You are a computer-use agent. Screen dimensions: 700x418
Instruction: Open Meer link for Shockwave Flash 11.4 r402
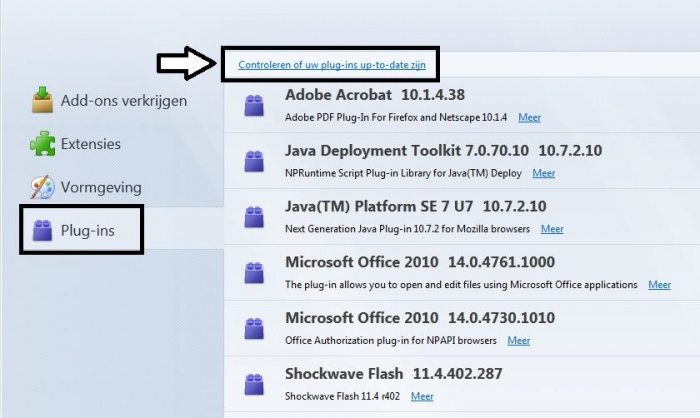(422, 397)
